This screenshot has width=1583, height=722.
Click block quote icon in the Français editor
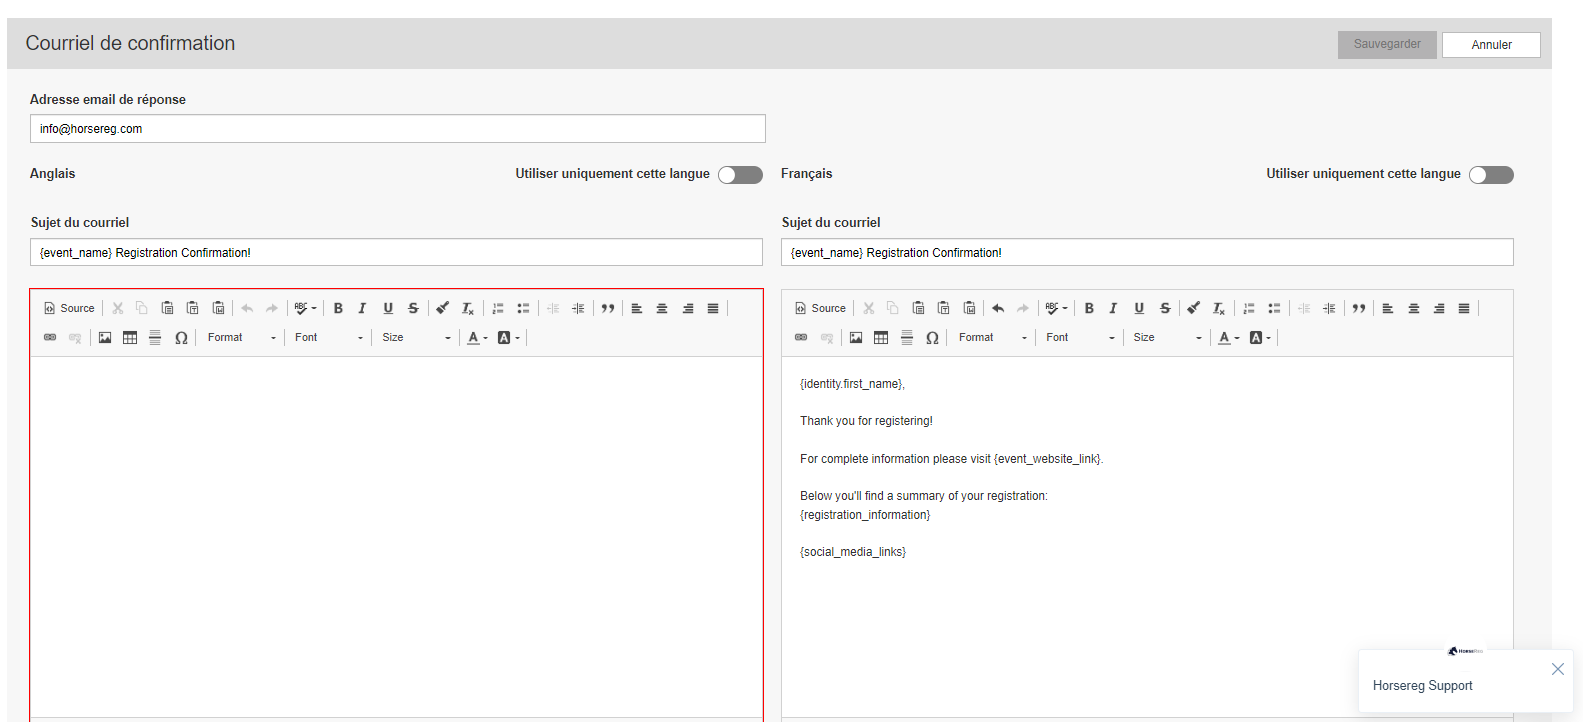(x=1359, y=308)
